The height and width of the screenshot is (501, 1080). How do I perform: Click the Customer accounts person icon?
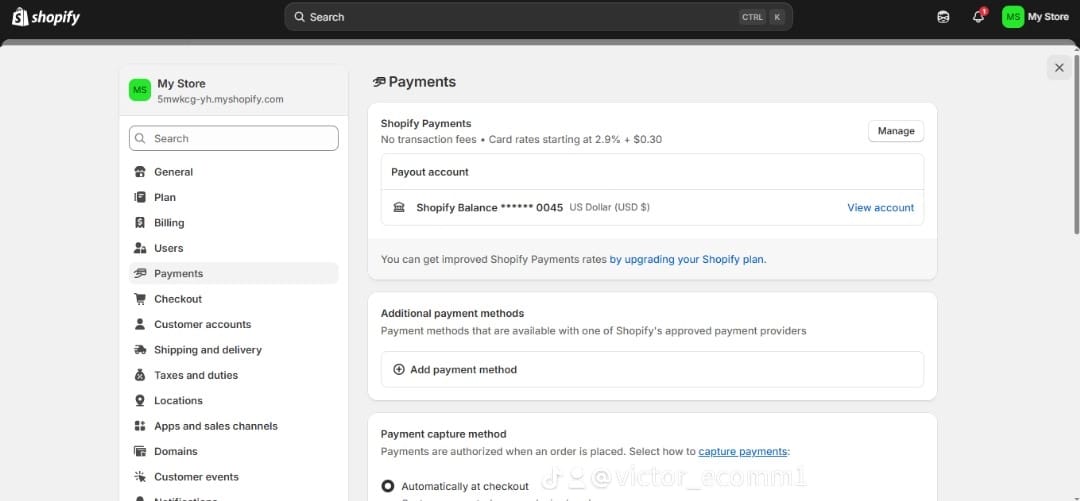(140, 324)
